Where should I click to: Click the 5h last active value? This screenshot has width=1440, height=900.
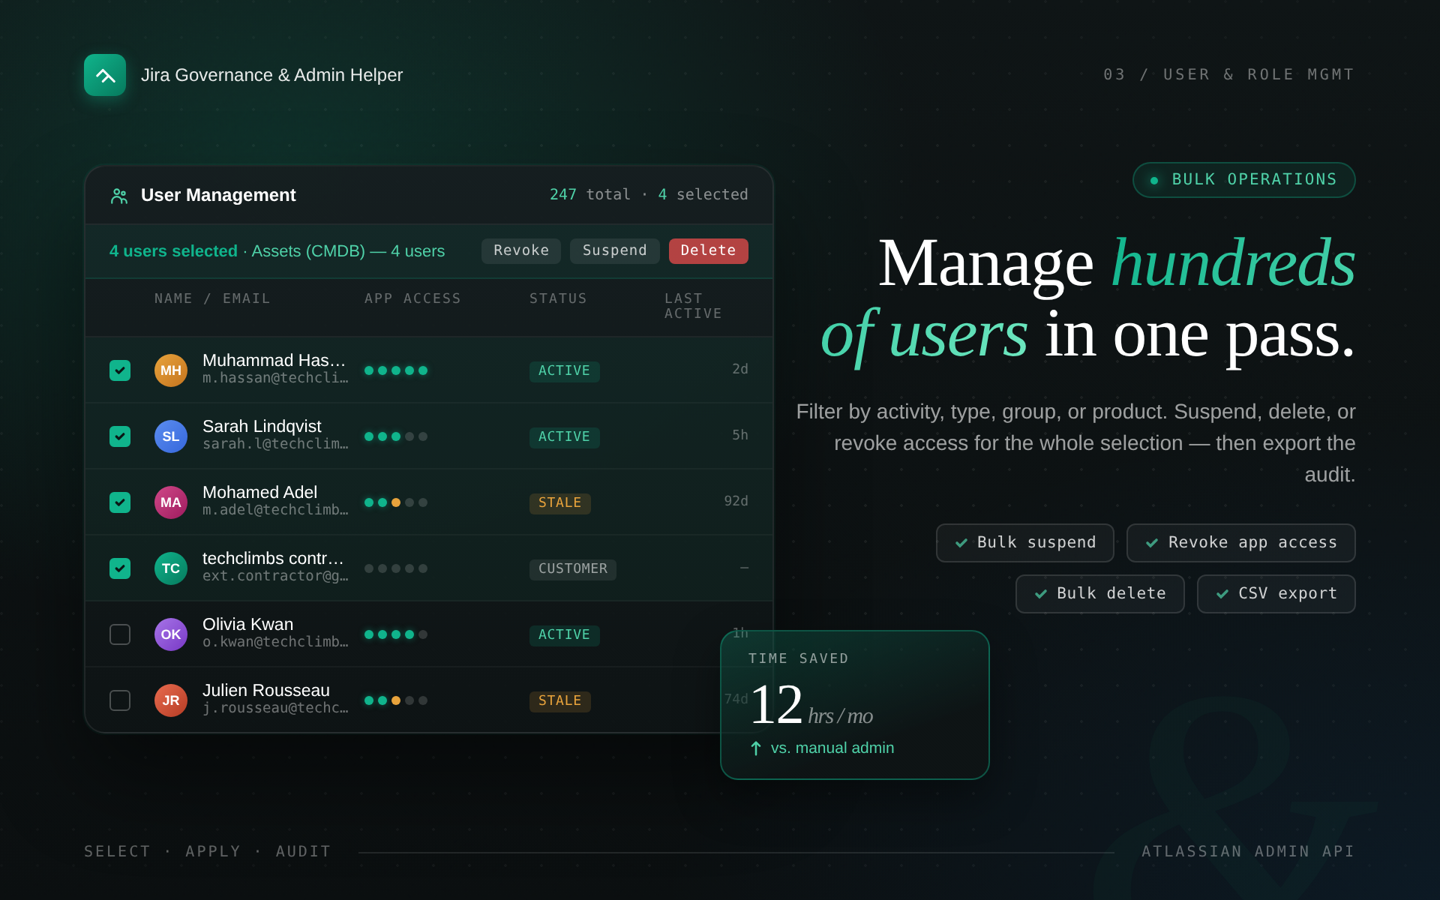pos(740,435)
